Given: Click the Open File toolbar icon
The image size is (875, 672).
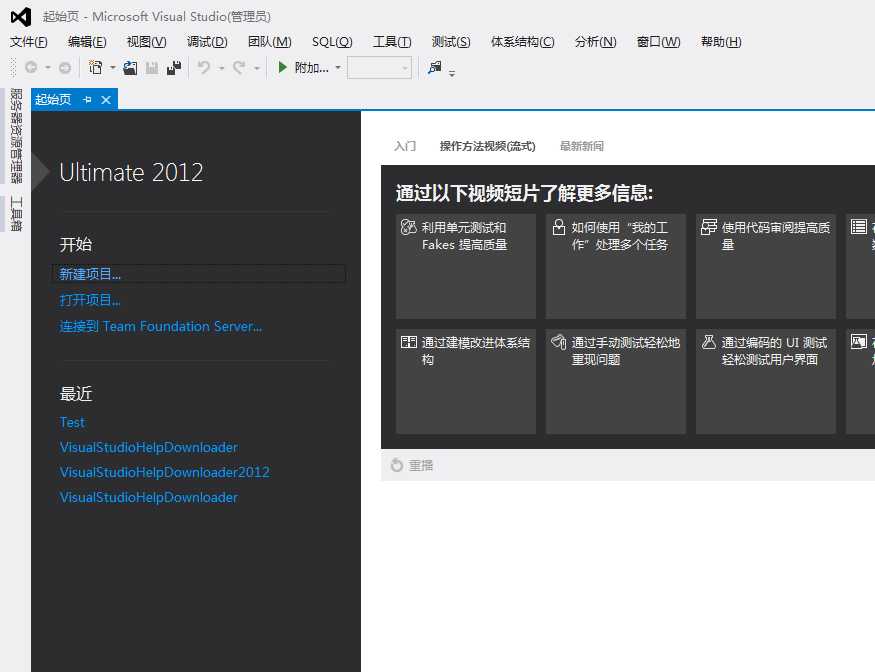Looking at the screenshot, I should click(130, 68).
